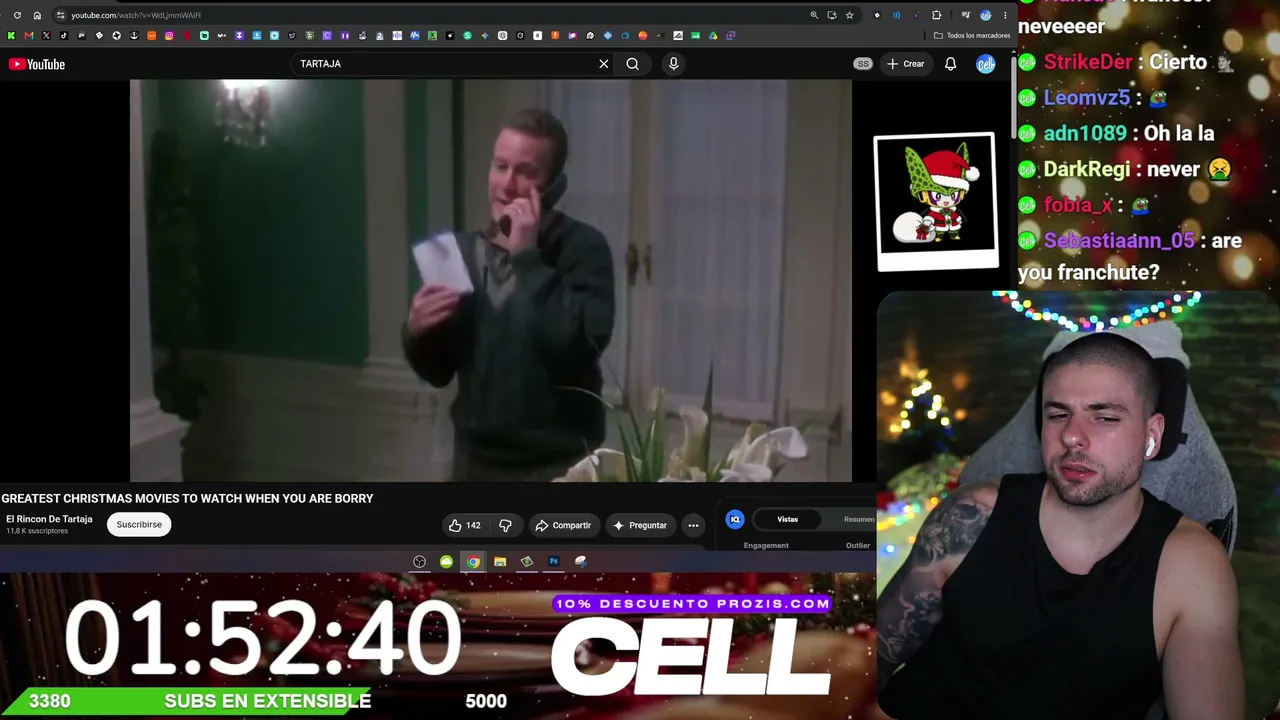The width and height of the screenshot is (1280, 720).
Task: Switch to the Vistas tab
Action: [788, 519]
